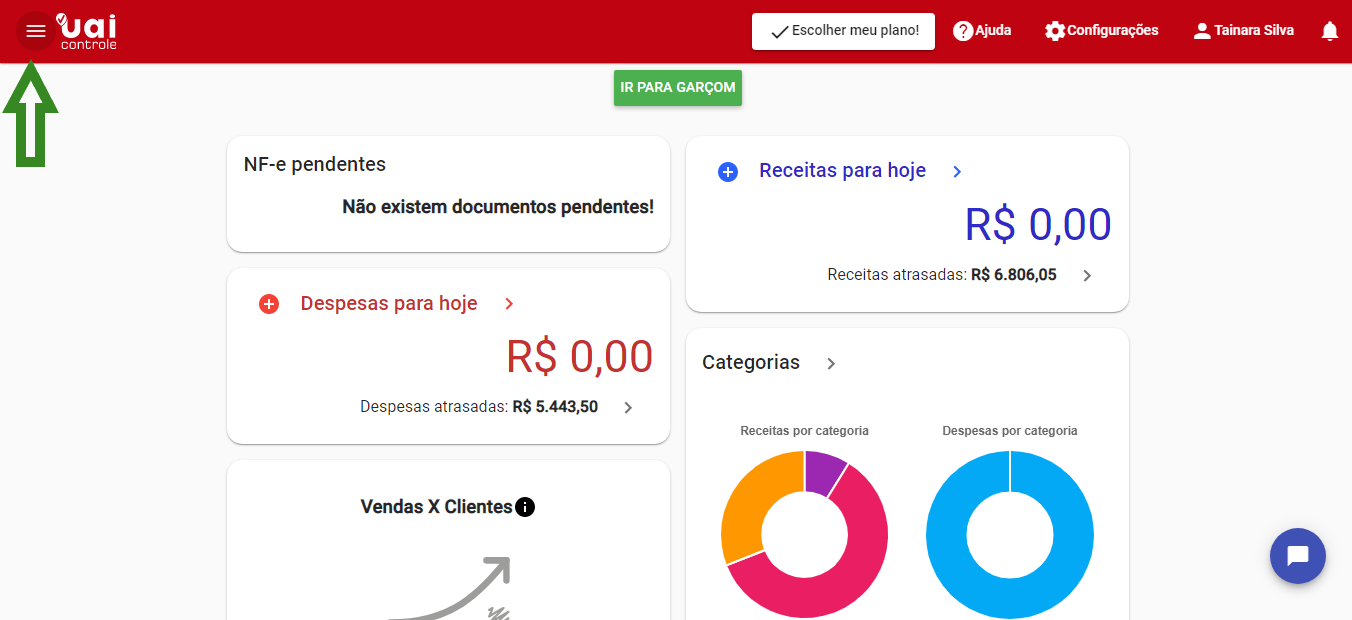
Task: Add new receita with blue plus icon
Action: tap(728, 172)
